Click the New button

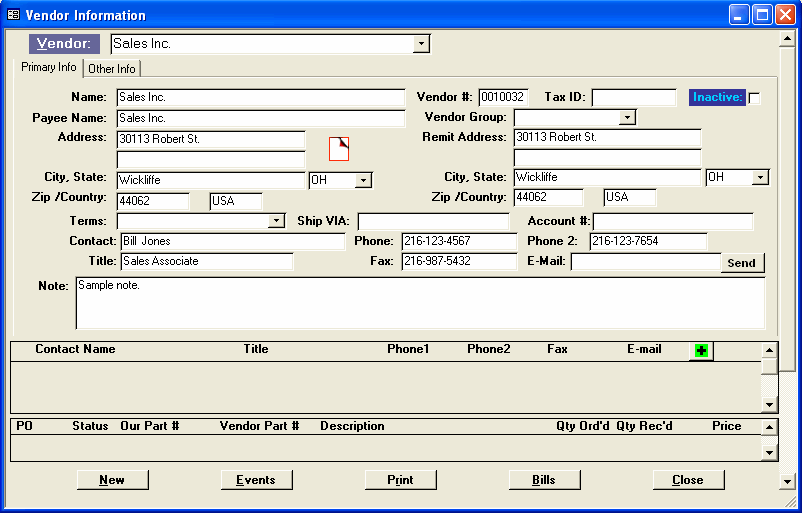(112, 480)
